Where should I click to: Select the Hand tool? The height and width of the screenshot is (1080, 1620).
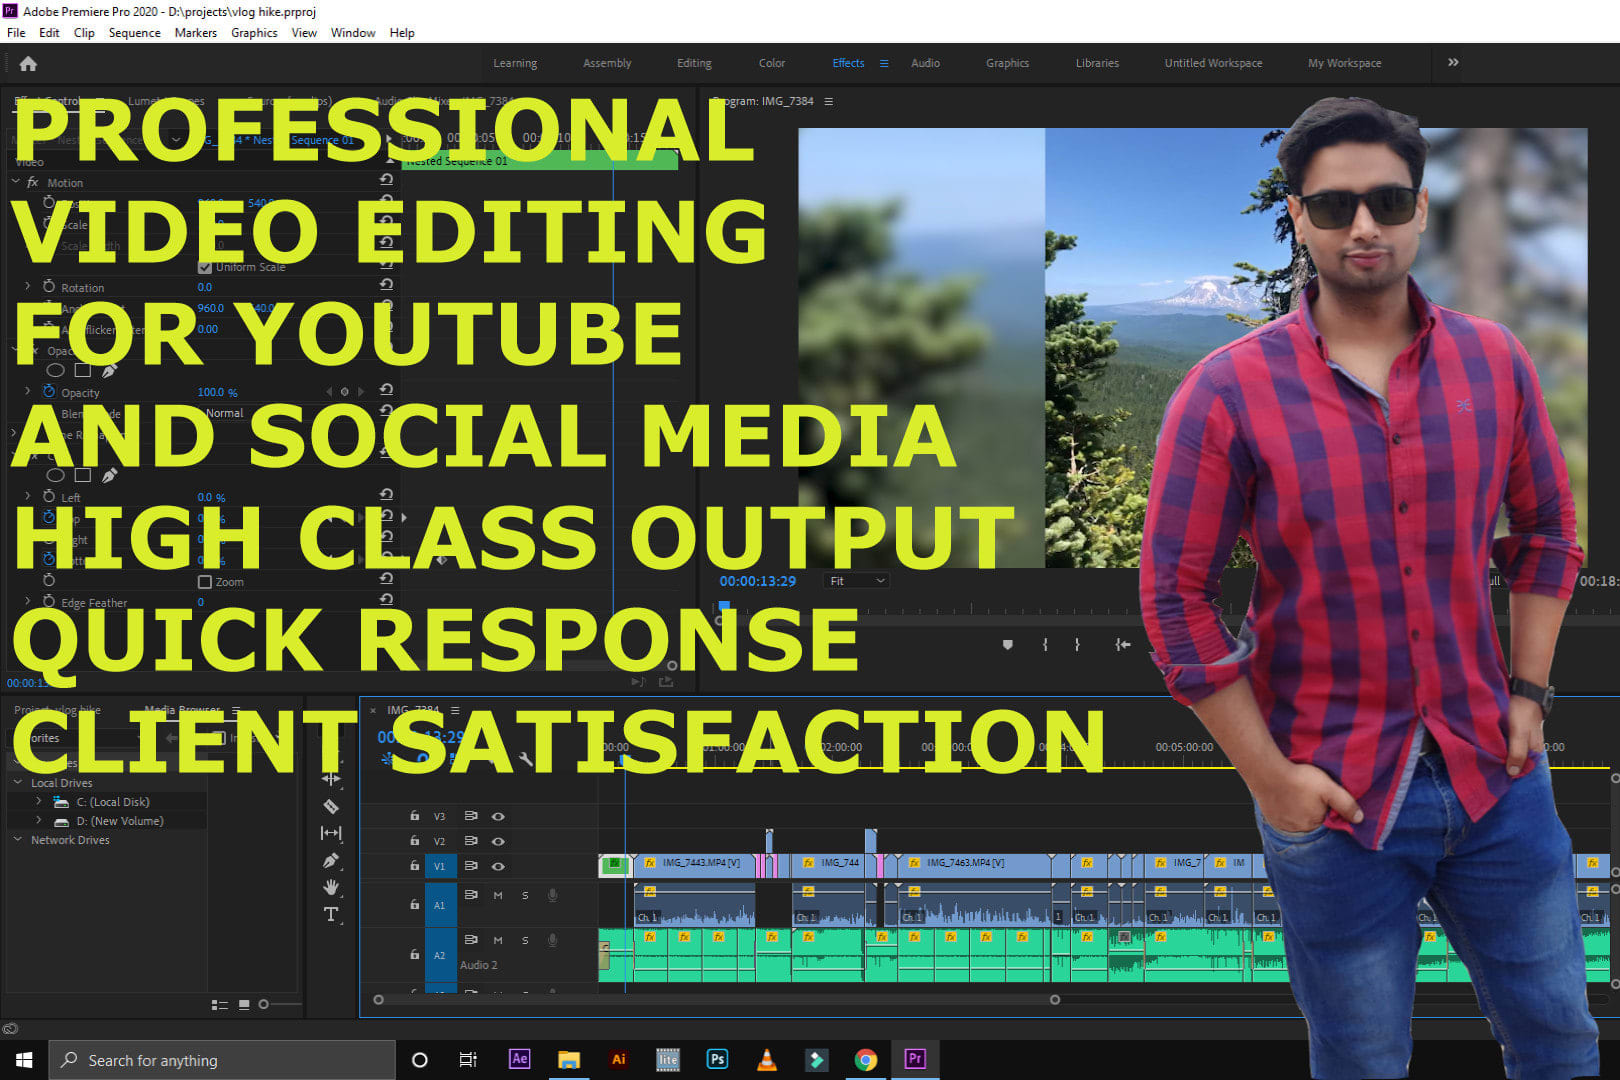click(331, 887)
